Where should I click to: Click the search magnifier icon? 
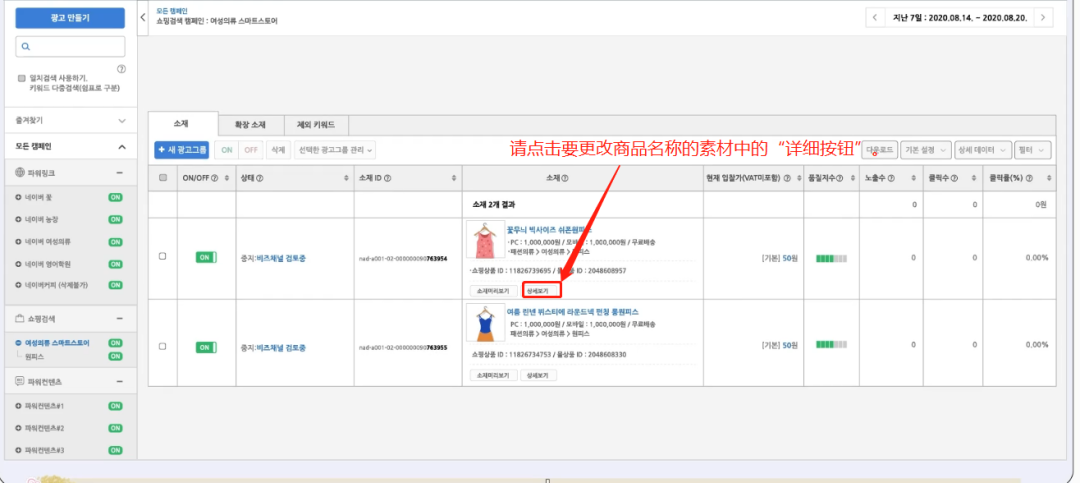point(25,47)
